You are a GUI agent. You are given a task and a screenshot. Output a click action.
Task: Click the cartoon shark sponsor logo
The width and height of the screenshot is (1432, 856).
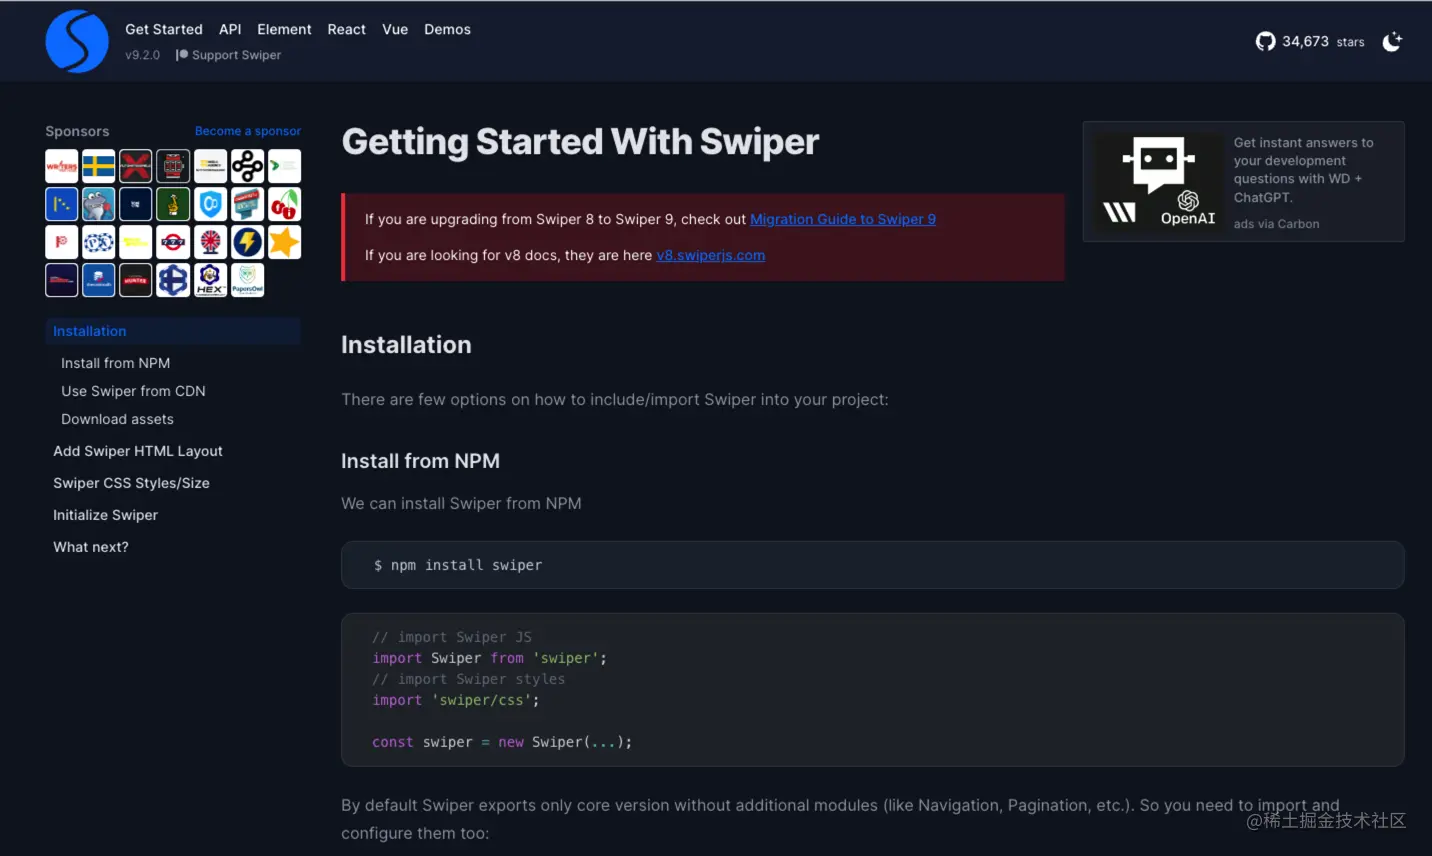pyautogui.click(x=99, y=204)
